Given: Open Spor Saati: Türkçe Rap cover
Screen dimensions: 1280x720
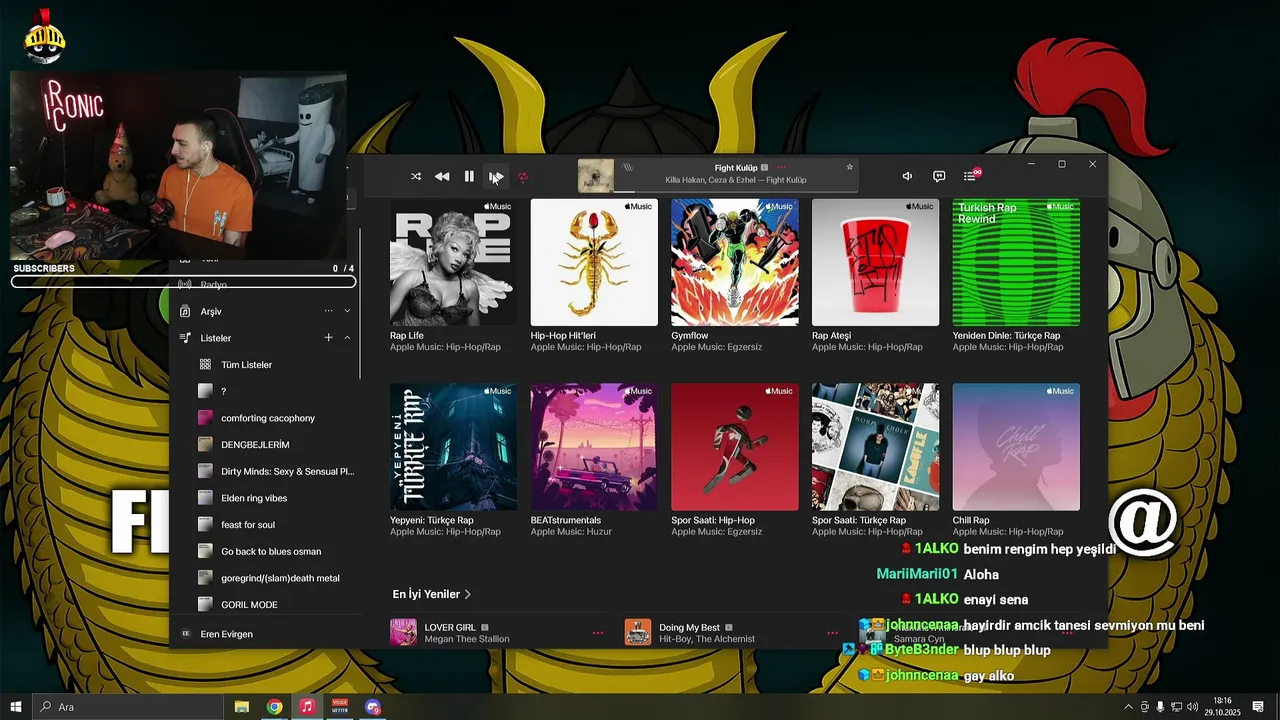Looking at the screenshot, I should coord(876,447).
